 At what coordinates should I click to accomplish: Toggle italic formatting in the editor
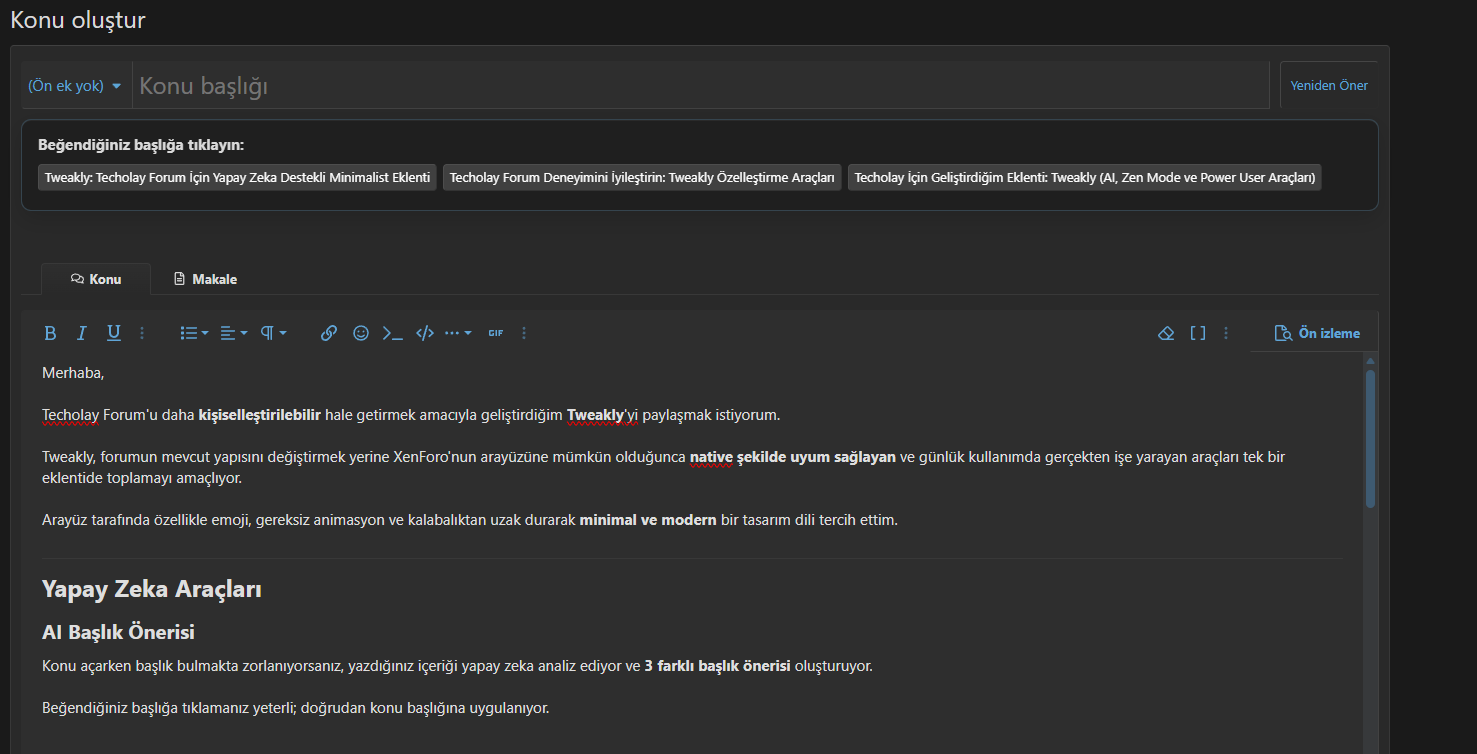point(82,333)
